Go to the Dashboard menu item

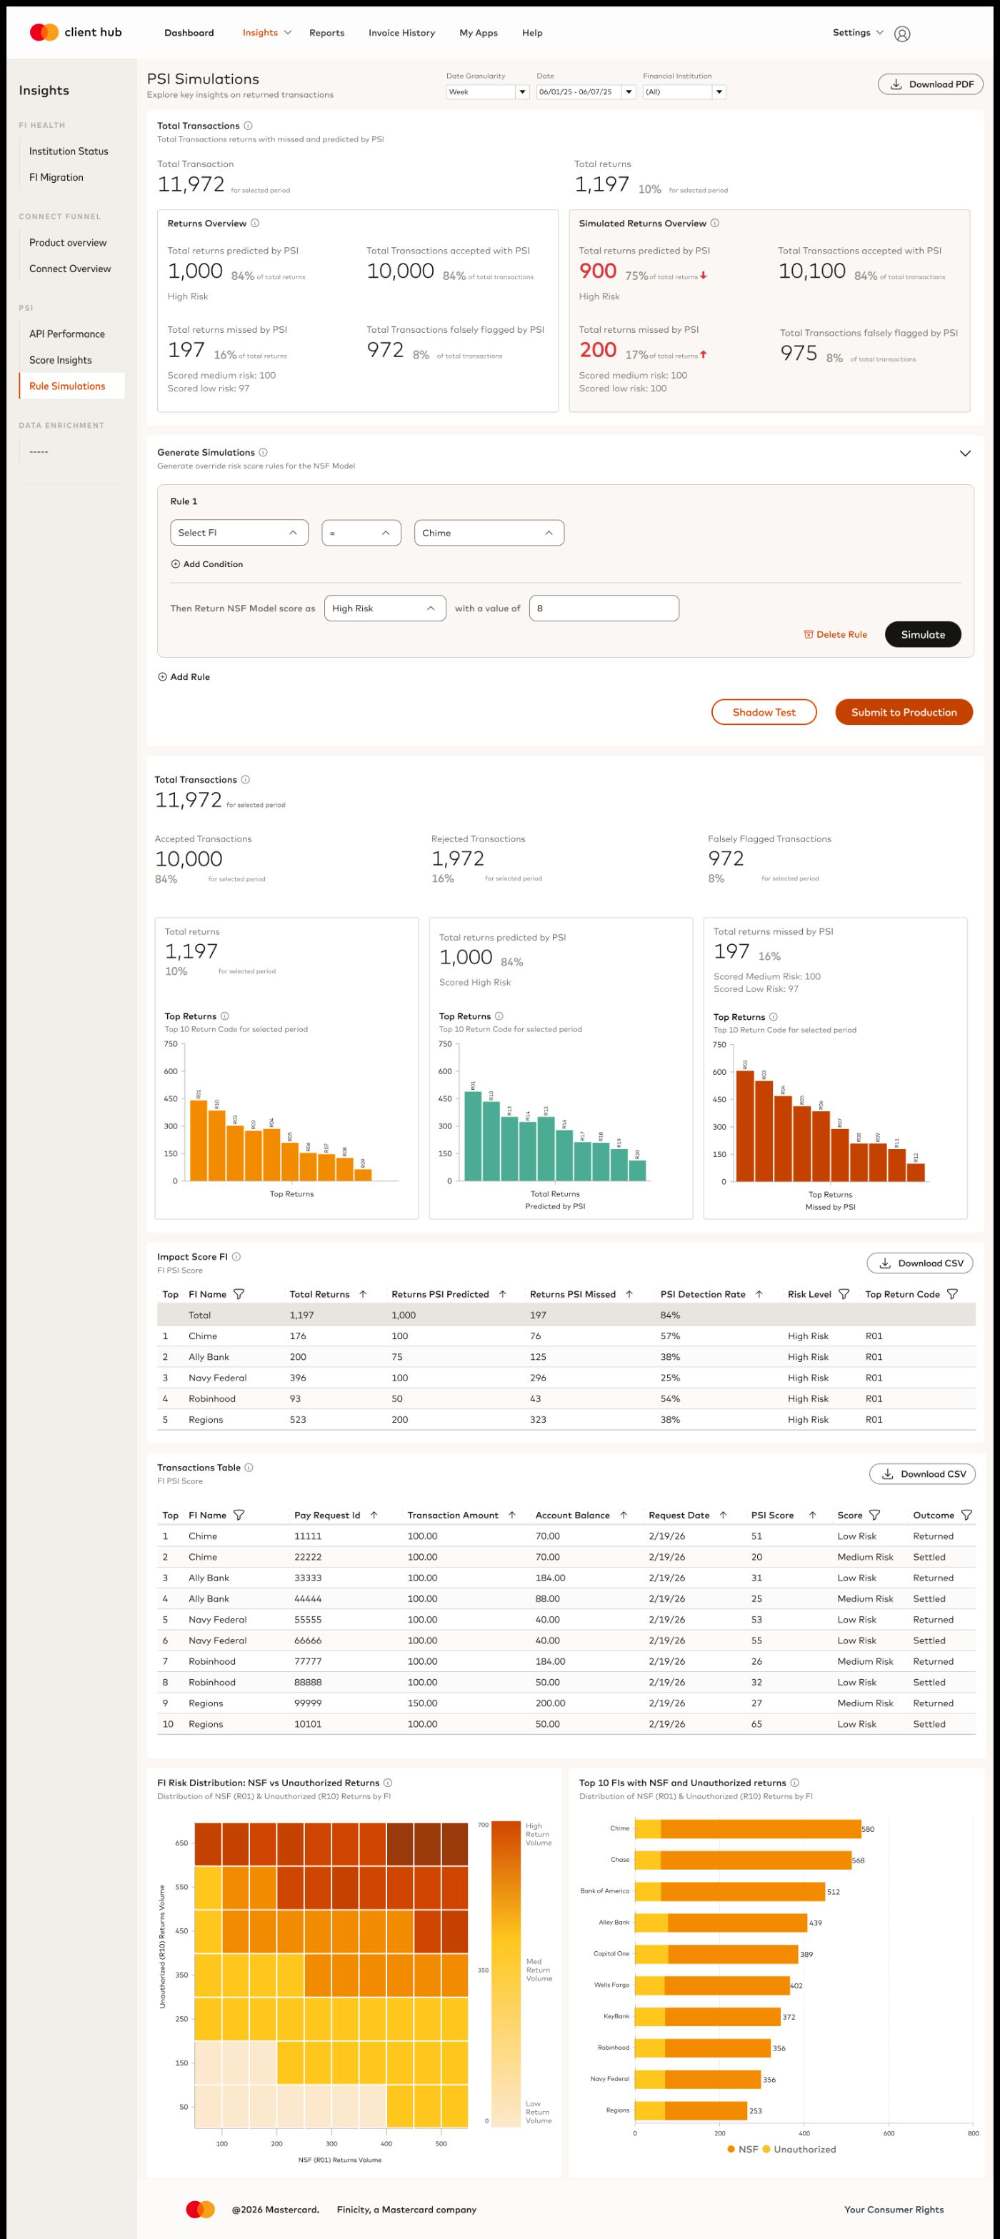[x=189, y=33]
